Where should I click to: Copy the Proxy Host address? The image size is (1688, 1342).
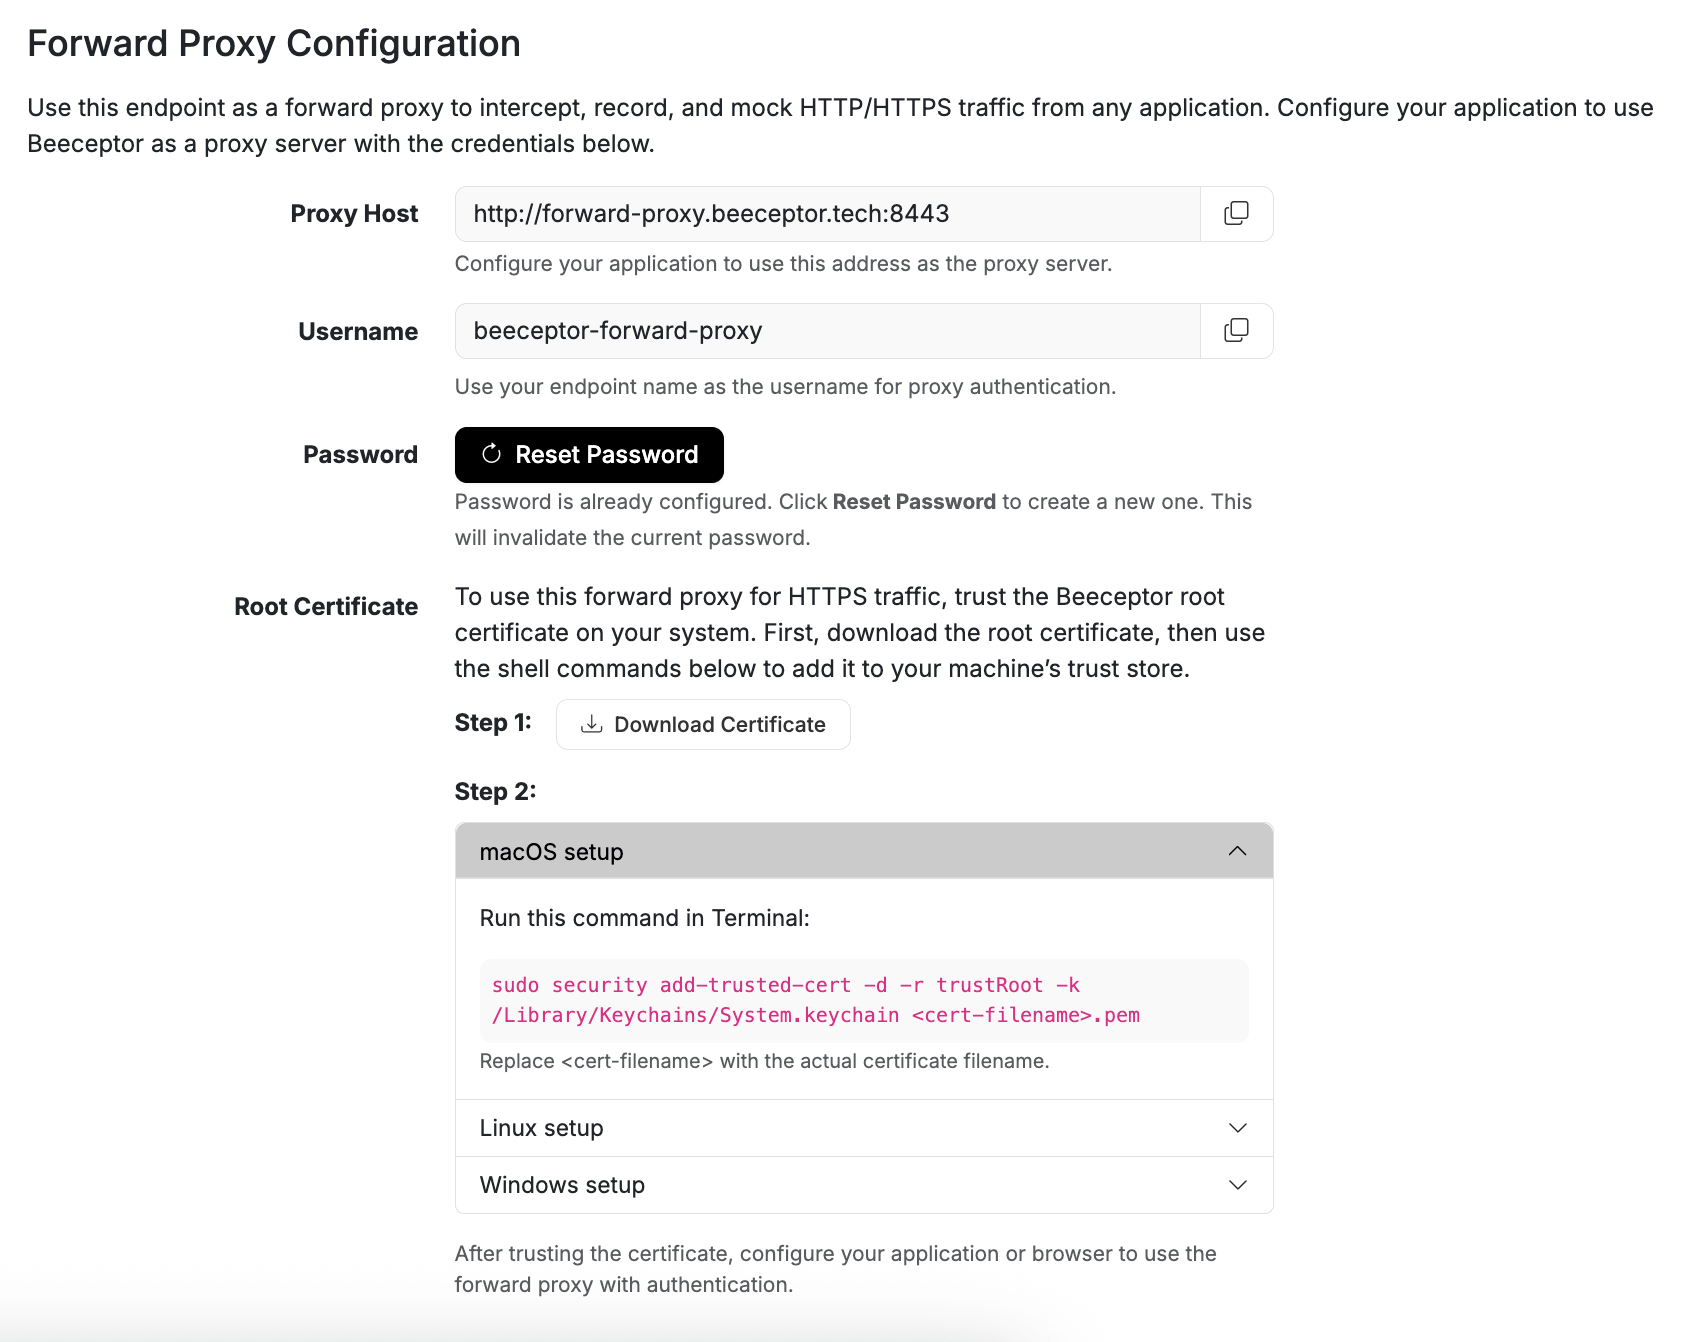point(1236,213)
